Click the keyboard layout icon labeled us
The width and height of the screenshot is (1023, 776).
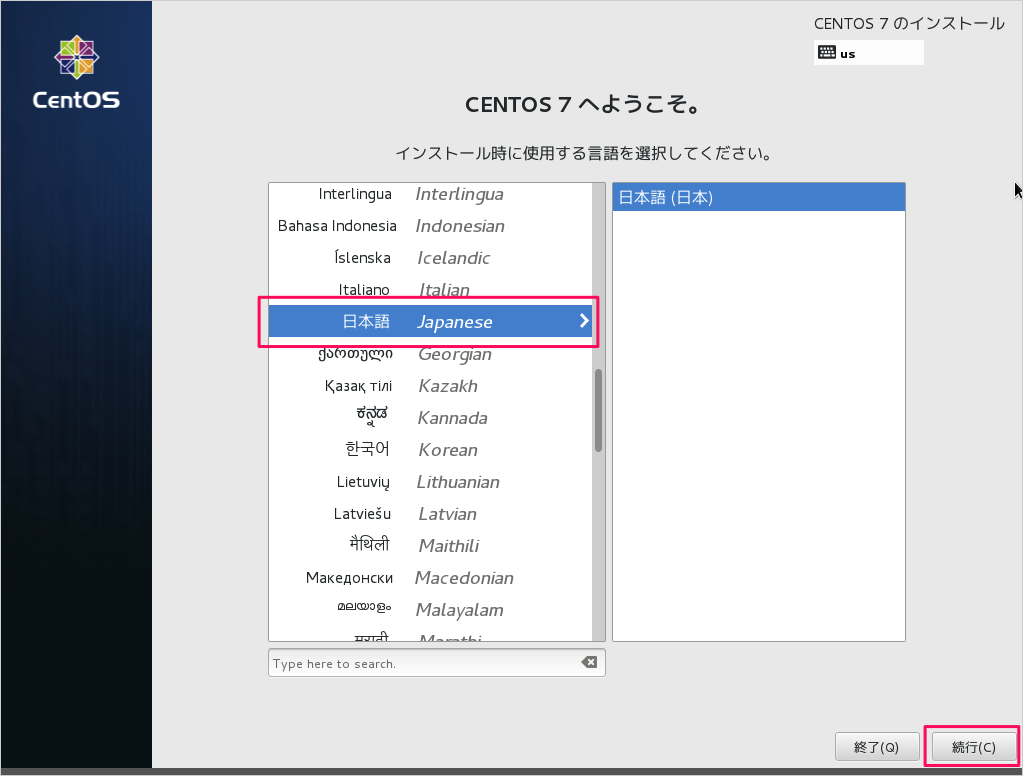[x=827, y=52]
